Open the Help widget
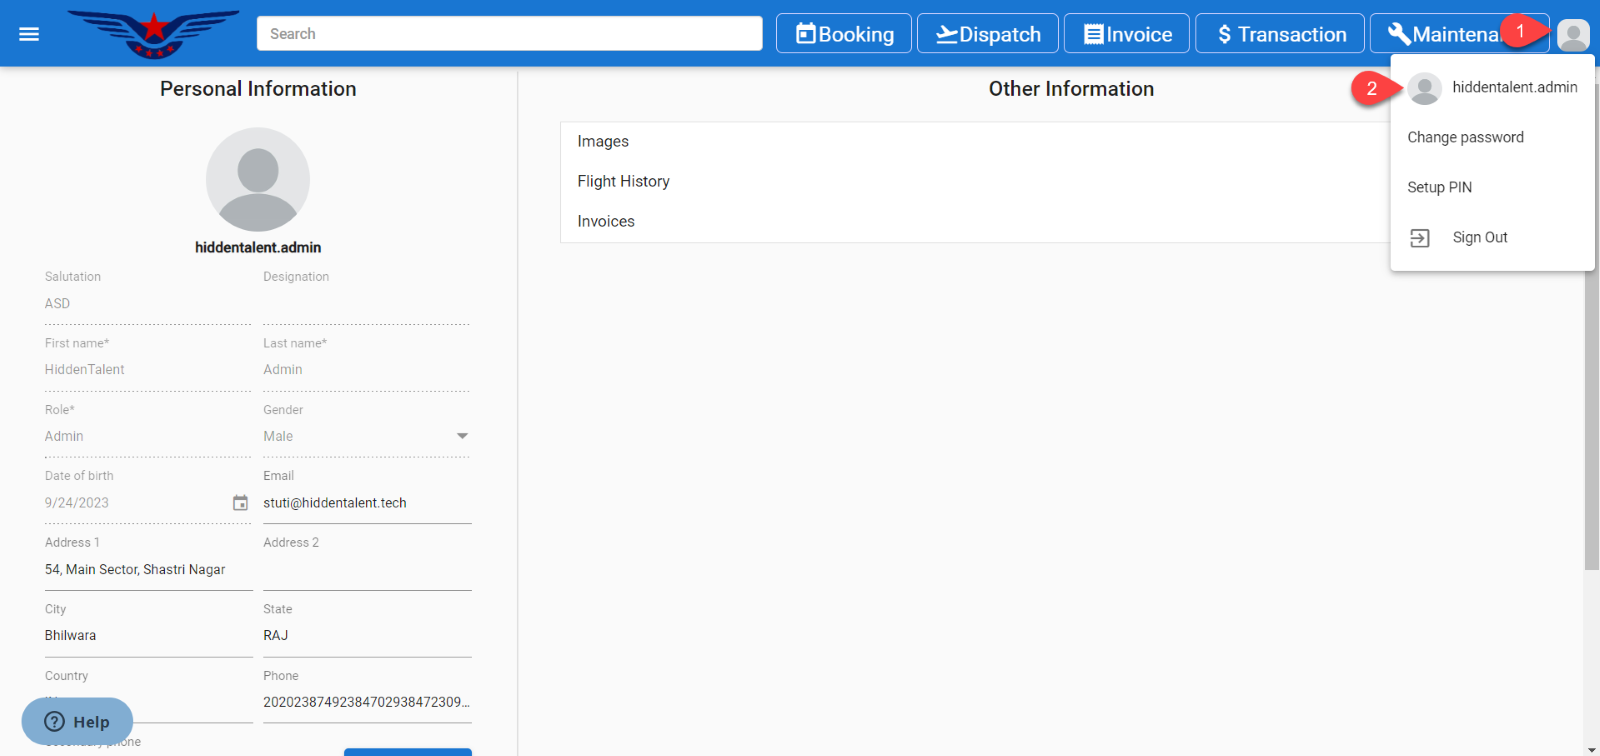This screenshot has height=756, width=1600. coord(77,721)
